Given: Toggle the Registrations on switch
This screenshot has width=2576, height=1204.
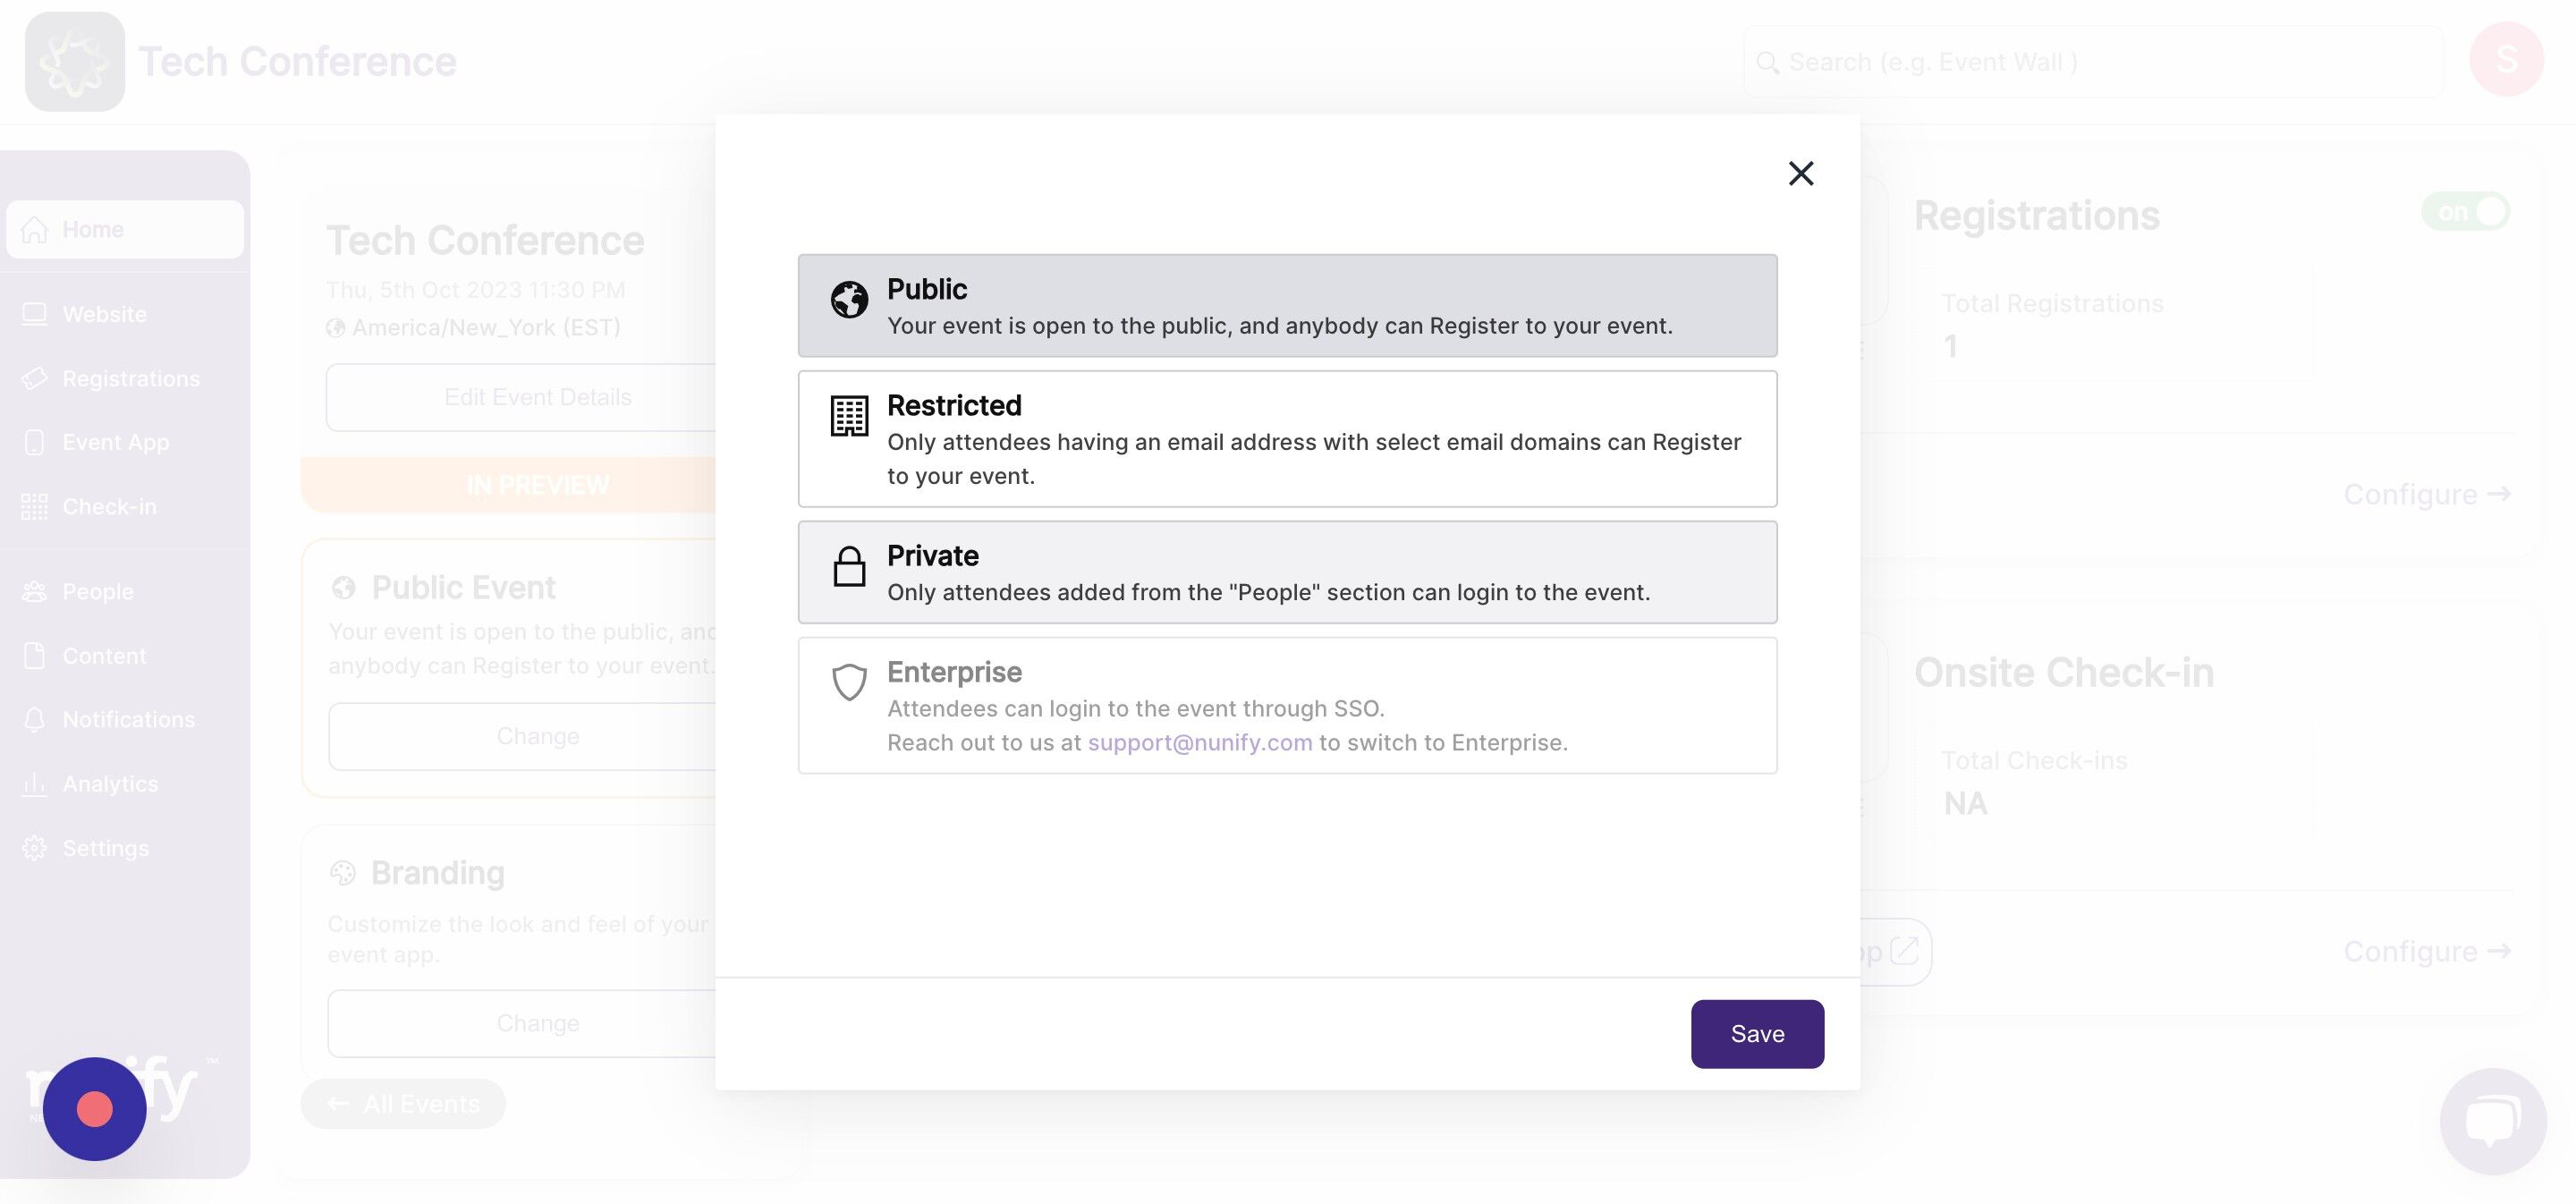Looking at the screenshot, I should pyautogui.click(x=2465, y=212).
